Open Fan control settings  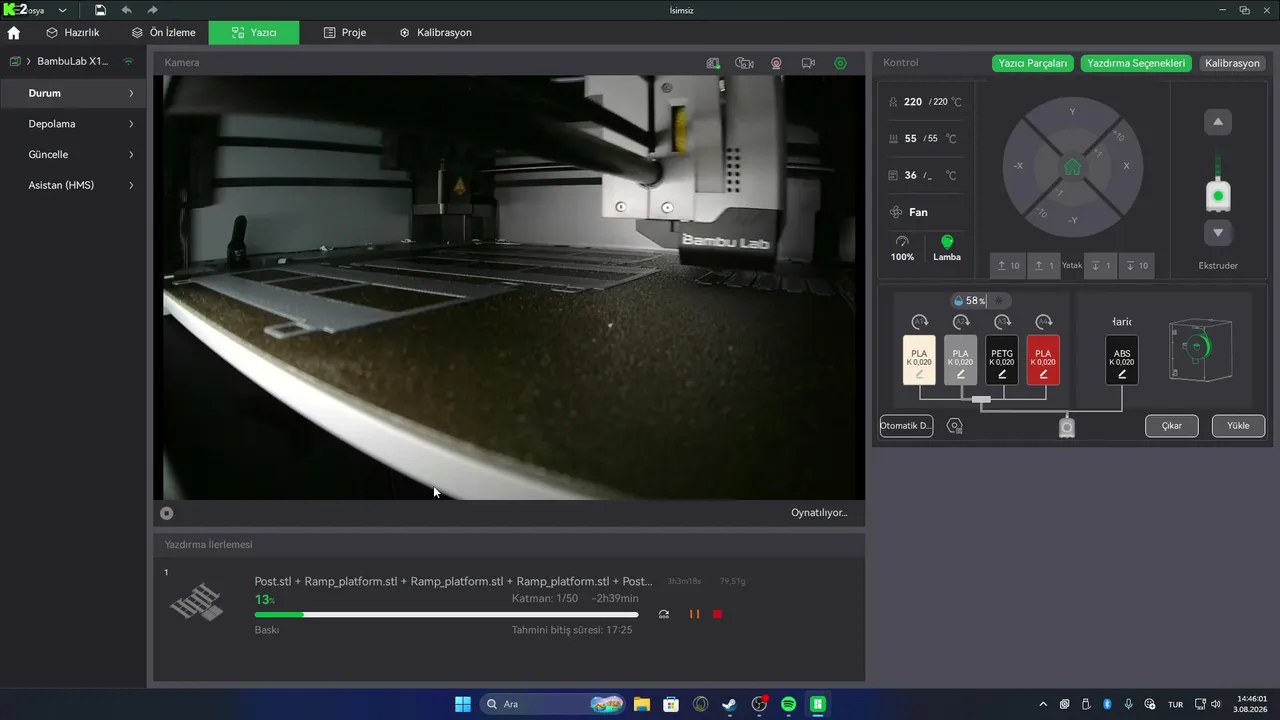[x=909, y=212]
